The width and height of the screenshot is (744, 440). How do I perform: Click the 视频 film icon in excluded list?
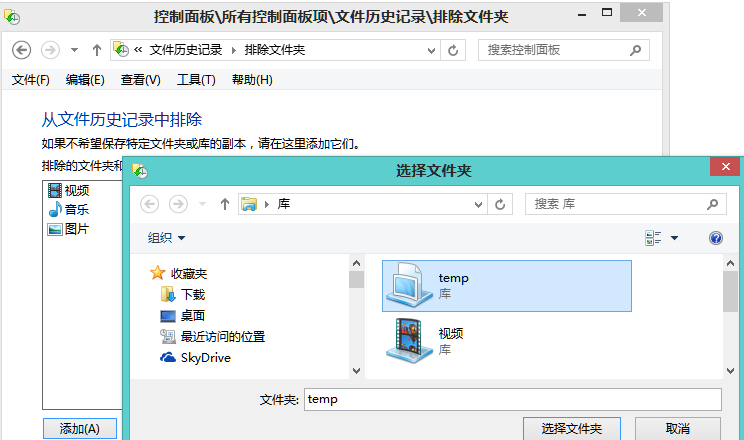pos(55,190)
